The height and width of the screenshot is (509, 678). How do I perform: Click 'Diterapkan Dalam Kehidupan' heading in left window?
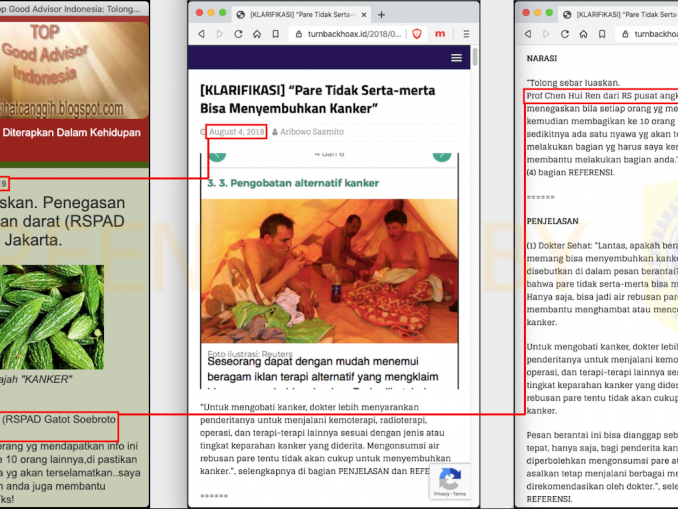(71, 132)
